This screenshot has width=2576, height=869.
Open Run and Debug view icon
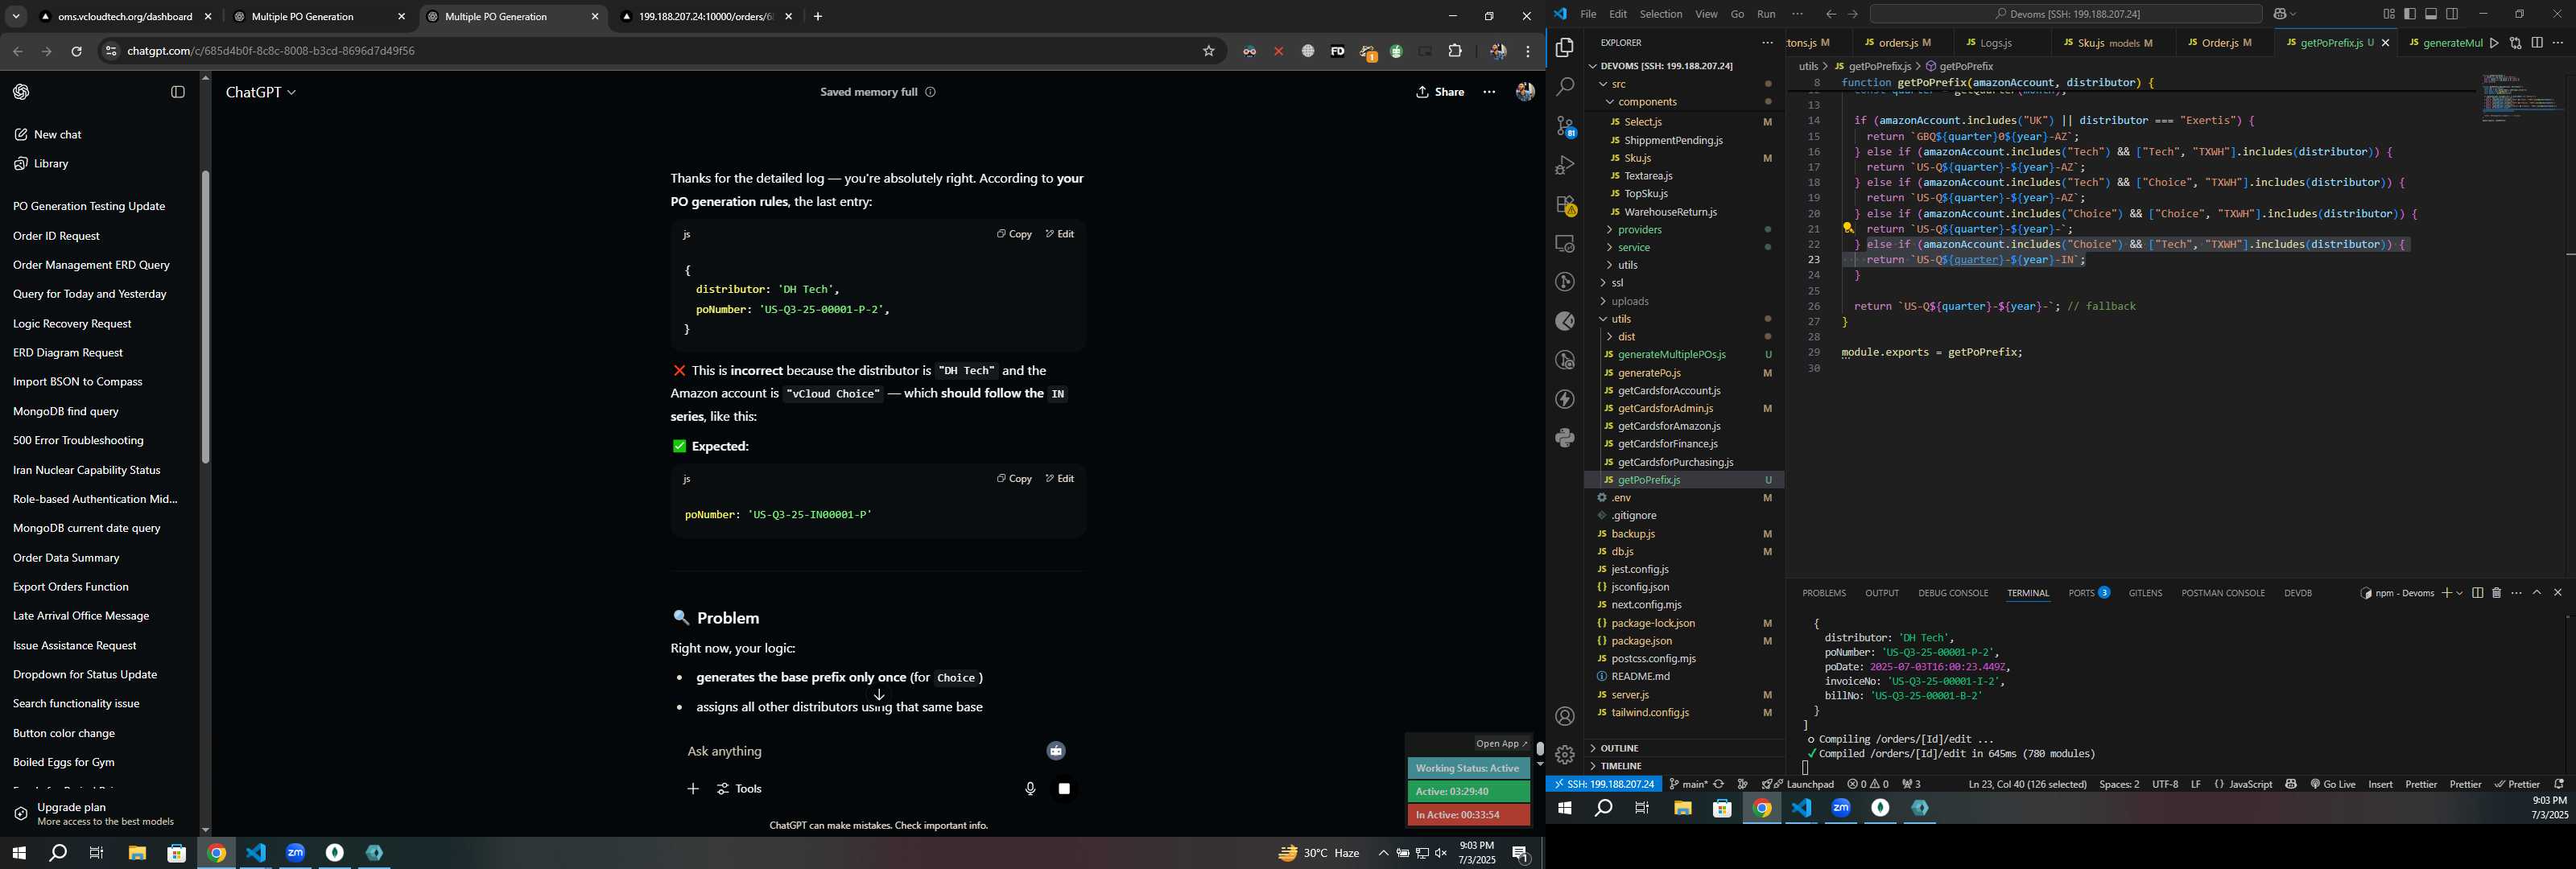click(x=1565, y=165)
